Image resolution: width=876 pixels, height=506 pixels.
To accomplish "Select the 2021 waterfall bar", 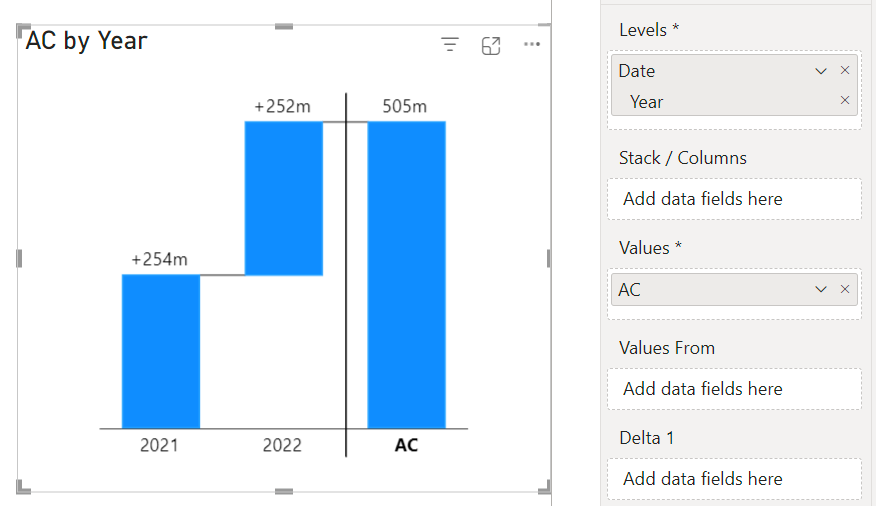I will [x=160, y=351].
